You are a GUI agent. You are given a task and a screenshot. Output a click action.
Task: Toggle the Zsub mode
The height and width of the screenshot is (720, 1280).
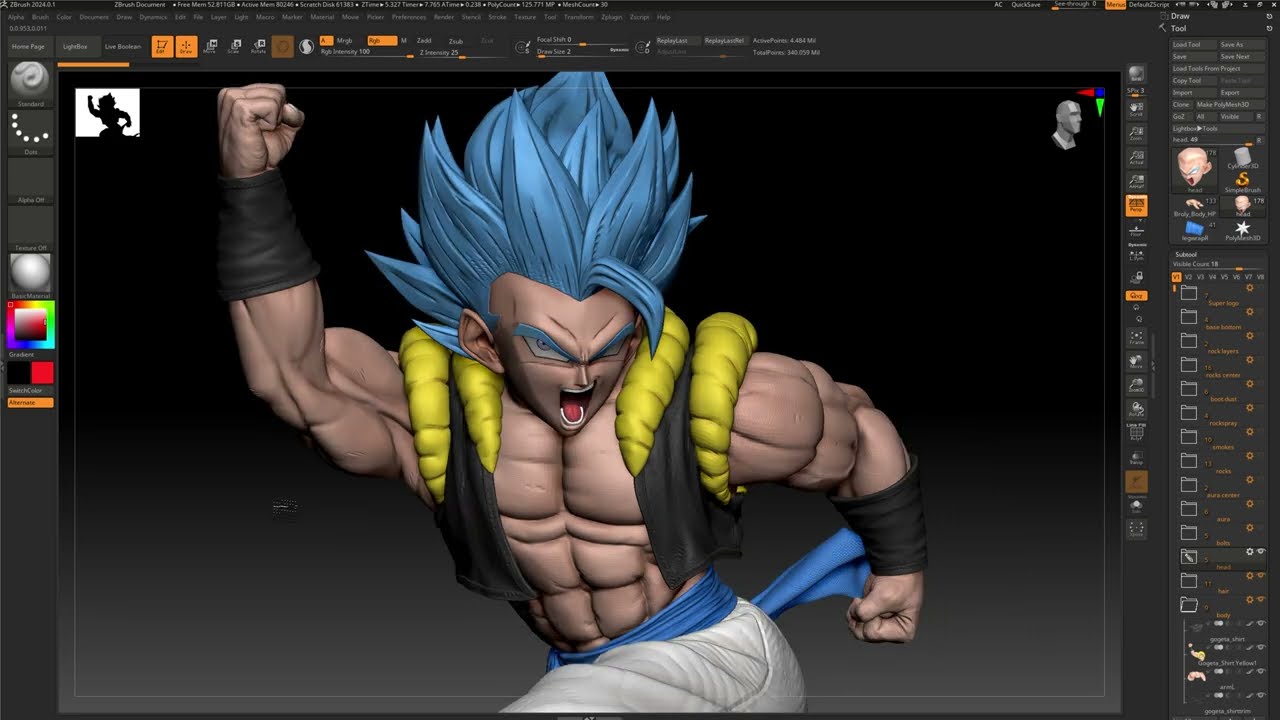pyautogui.click(x=456, y=41)
